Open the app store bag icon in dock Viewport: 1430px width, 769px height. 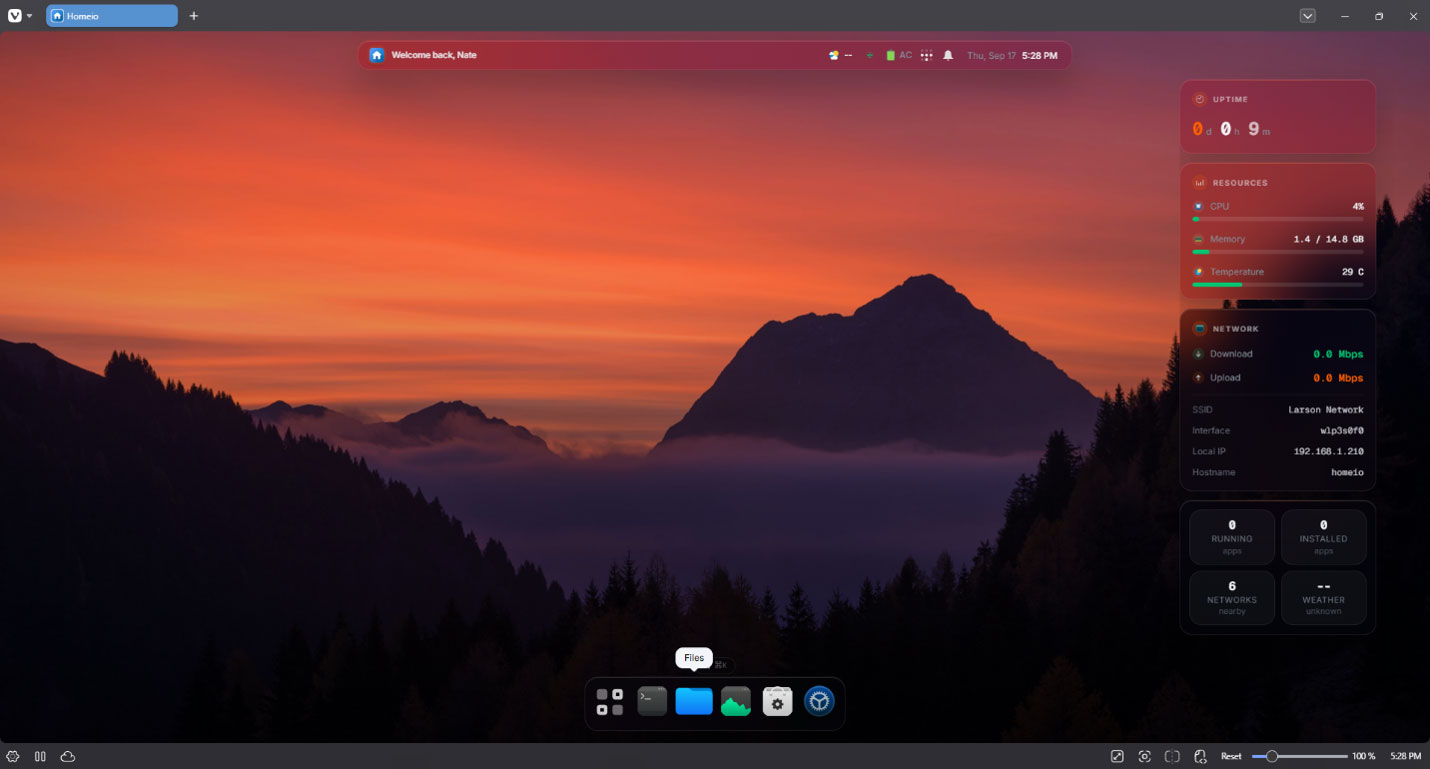pos(777,702)
